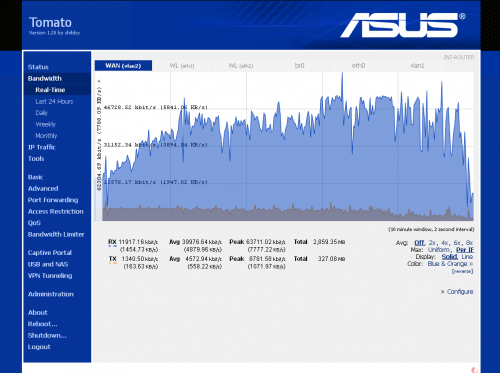Open the Monthly bandwidth view
500x373 pixels.
tap(46, 136)
